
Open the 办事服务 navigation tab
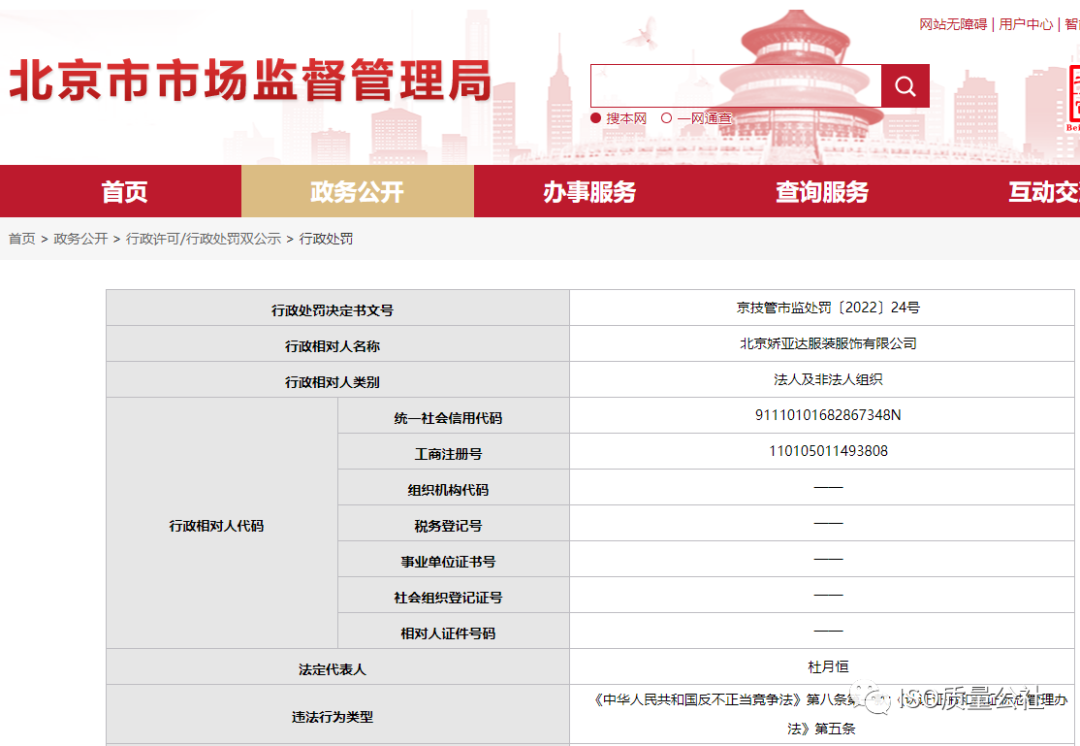pyautogui.click(x=590, y=191)
